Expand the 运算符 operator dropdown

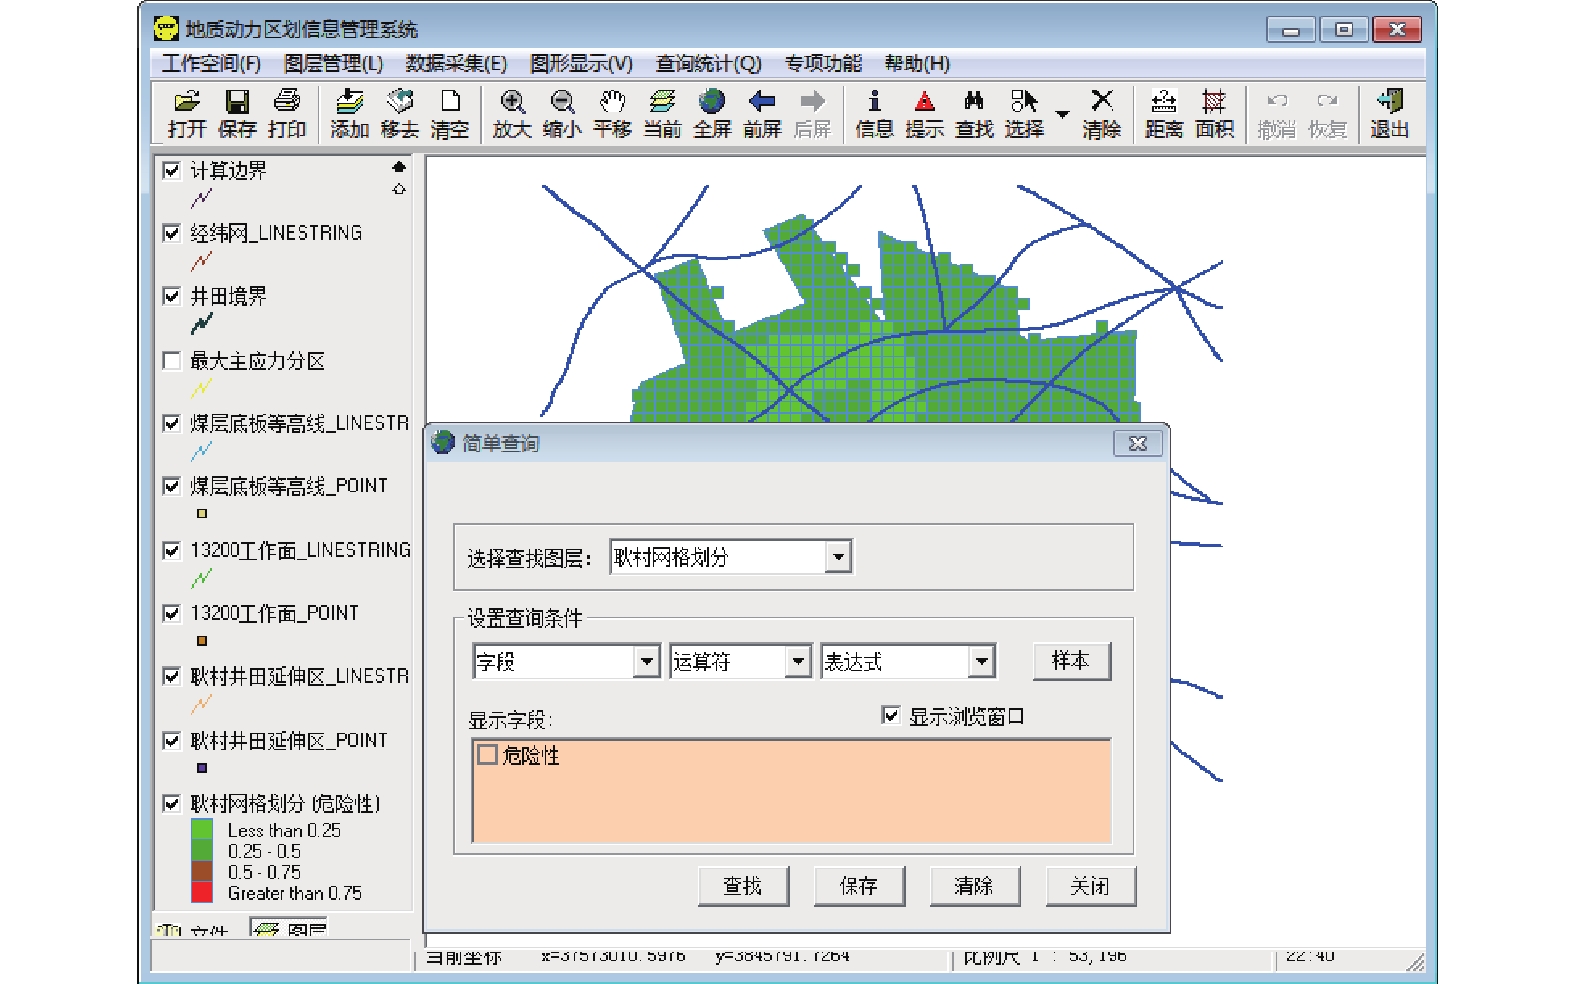(x=797, y=661)
